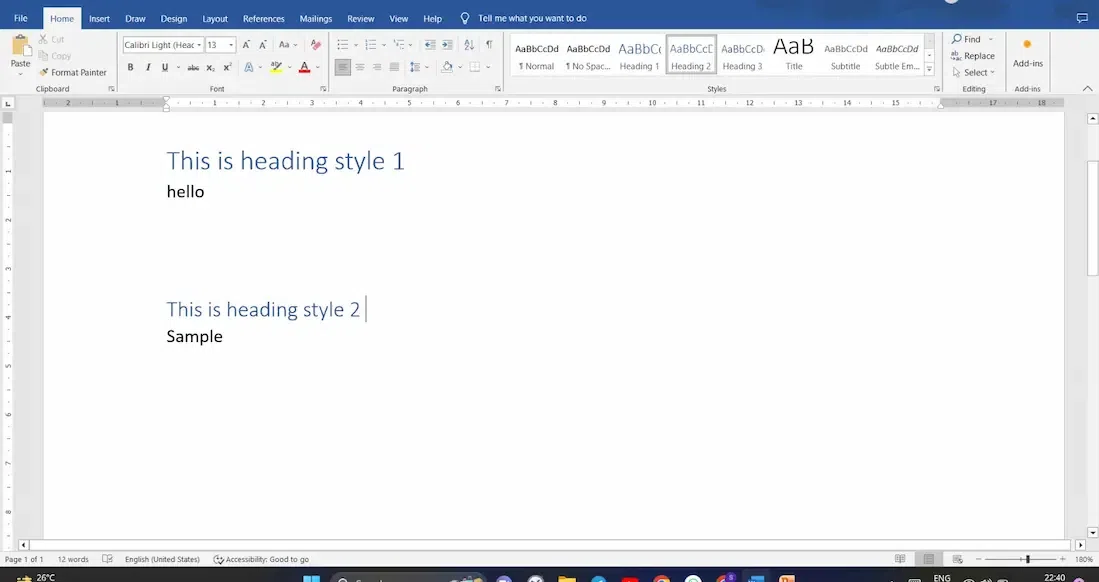1099x582 pixels.
Task: Switch to the Layout tab
Action: [x=214, y=19]
